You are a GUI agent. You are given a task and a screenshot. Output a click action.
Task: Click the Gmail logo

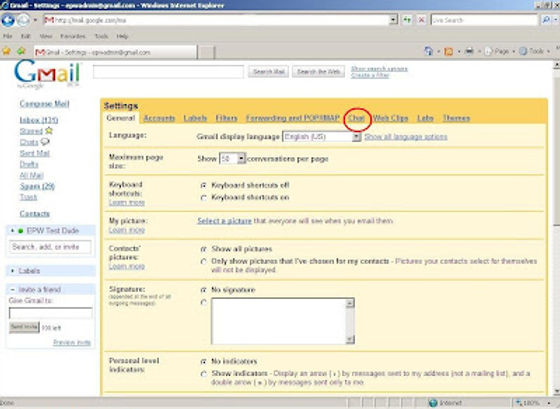(x=47, y=74)
